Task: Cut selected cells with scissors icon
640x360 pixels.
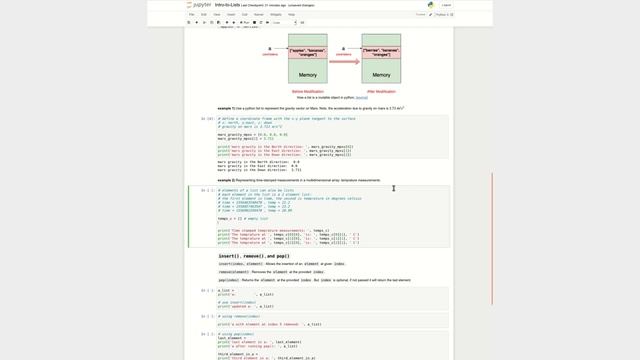Action: point(204,22)
